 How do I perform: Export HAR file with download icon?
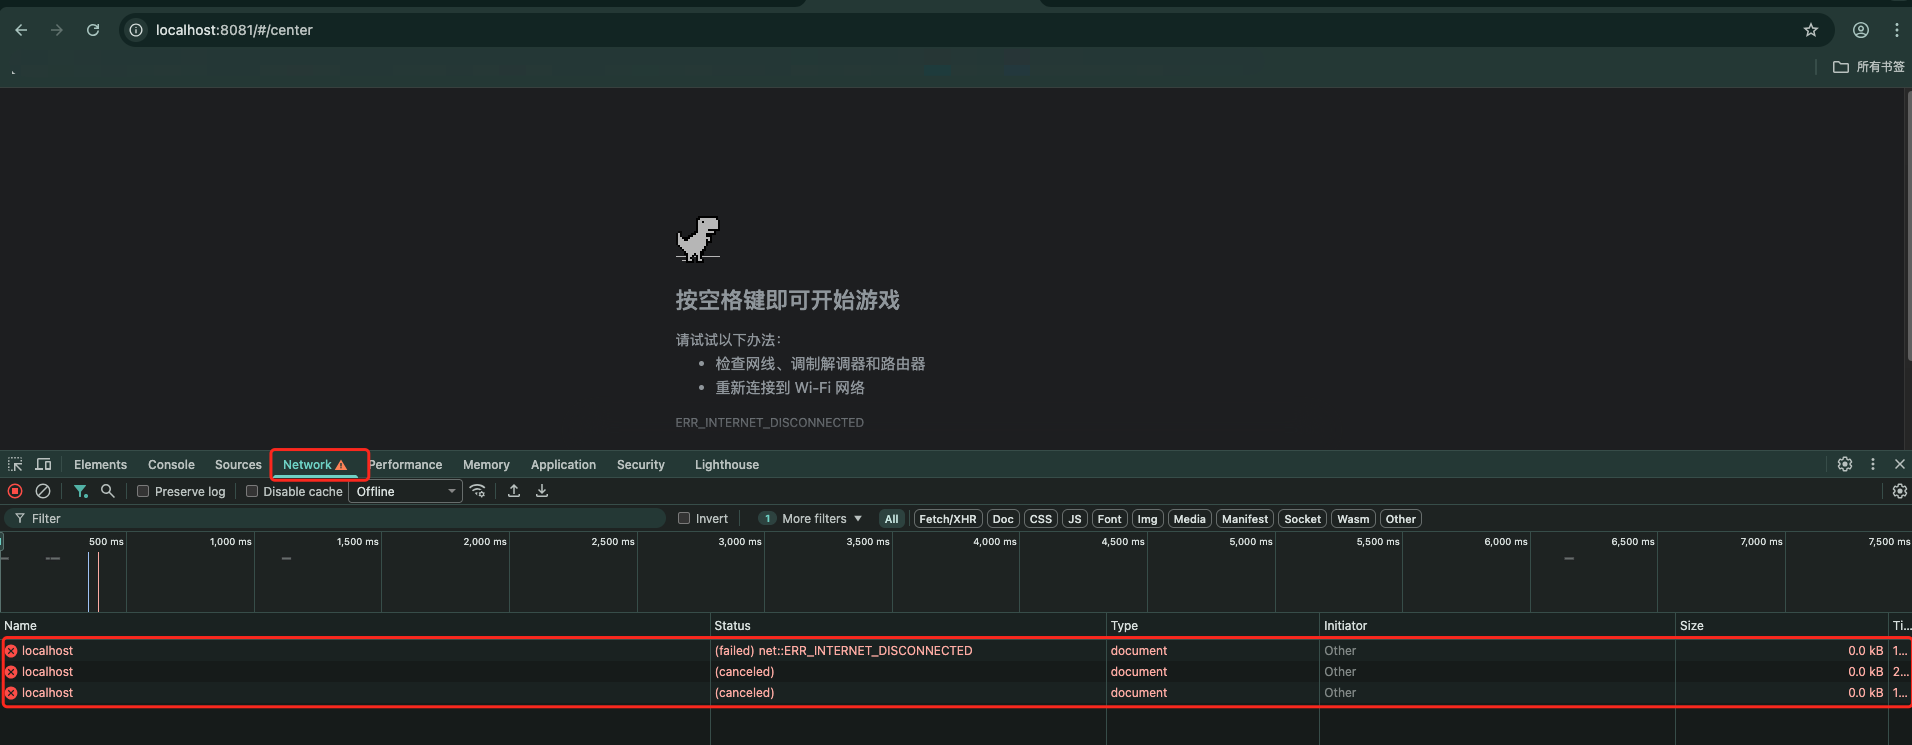[x=542, y=491]
